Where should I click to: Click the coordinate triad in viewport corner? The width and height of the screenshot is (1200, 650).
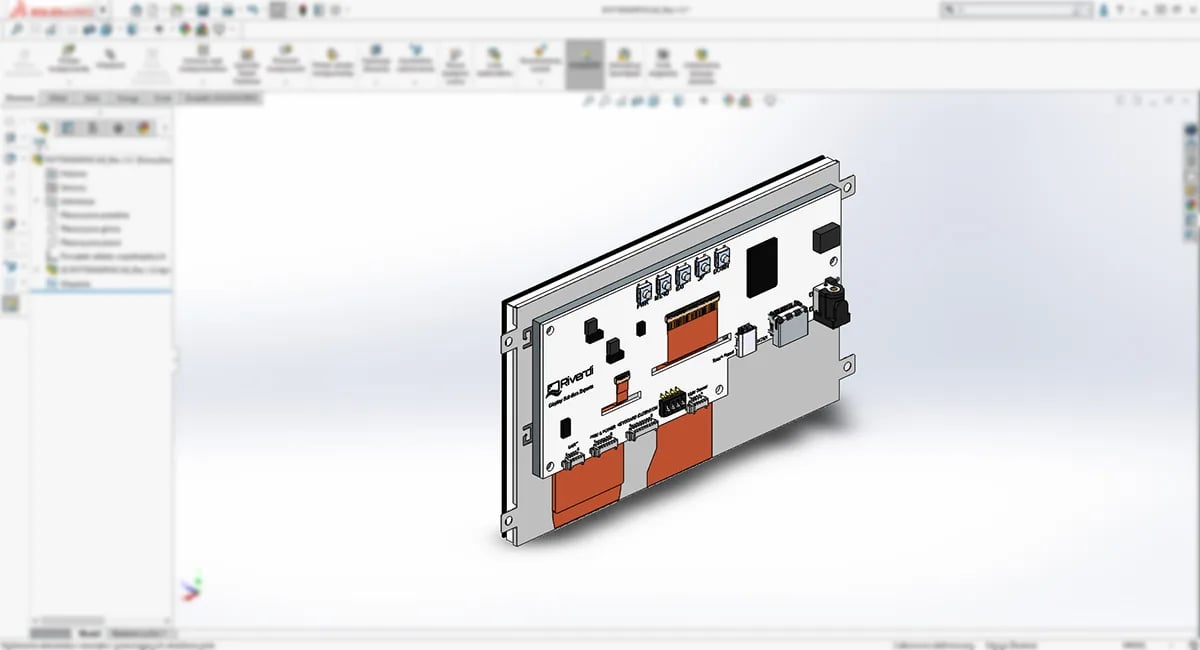(190, 587)
